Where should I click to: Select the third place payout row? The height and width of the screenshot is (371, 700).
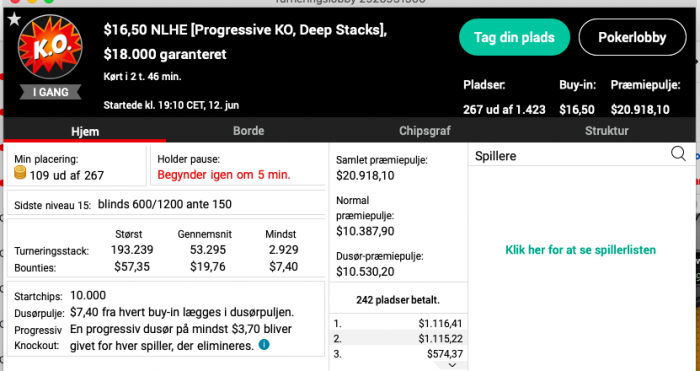398,354
